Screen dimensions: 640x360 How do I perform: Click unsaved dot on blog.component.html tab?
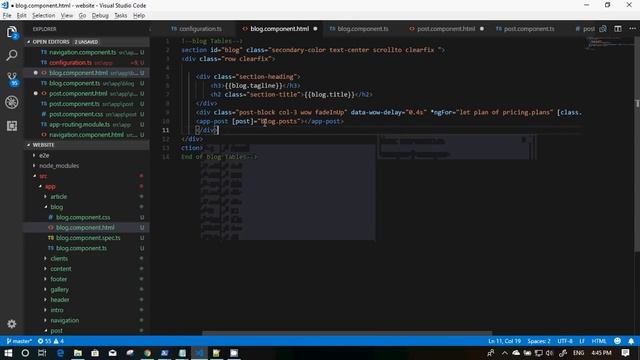315,29
